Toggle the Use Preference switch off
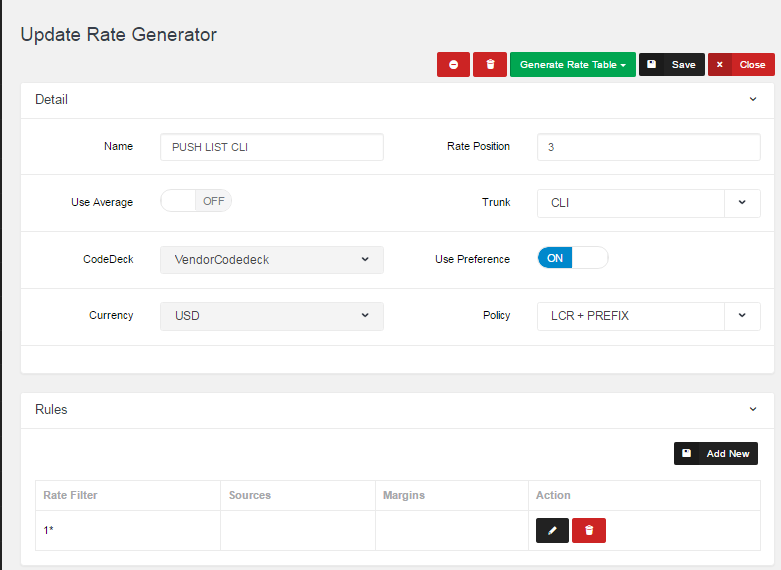 [572, 258]
